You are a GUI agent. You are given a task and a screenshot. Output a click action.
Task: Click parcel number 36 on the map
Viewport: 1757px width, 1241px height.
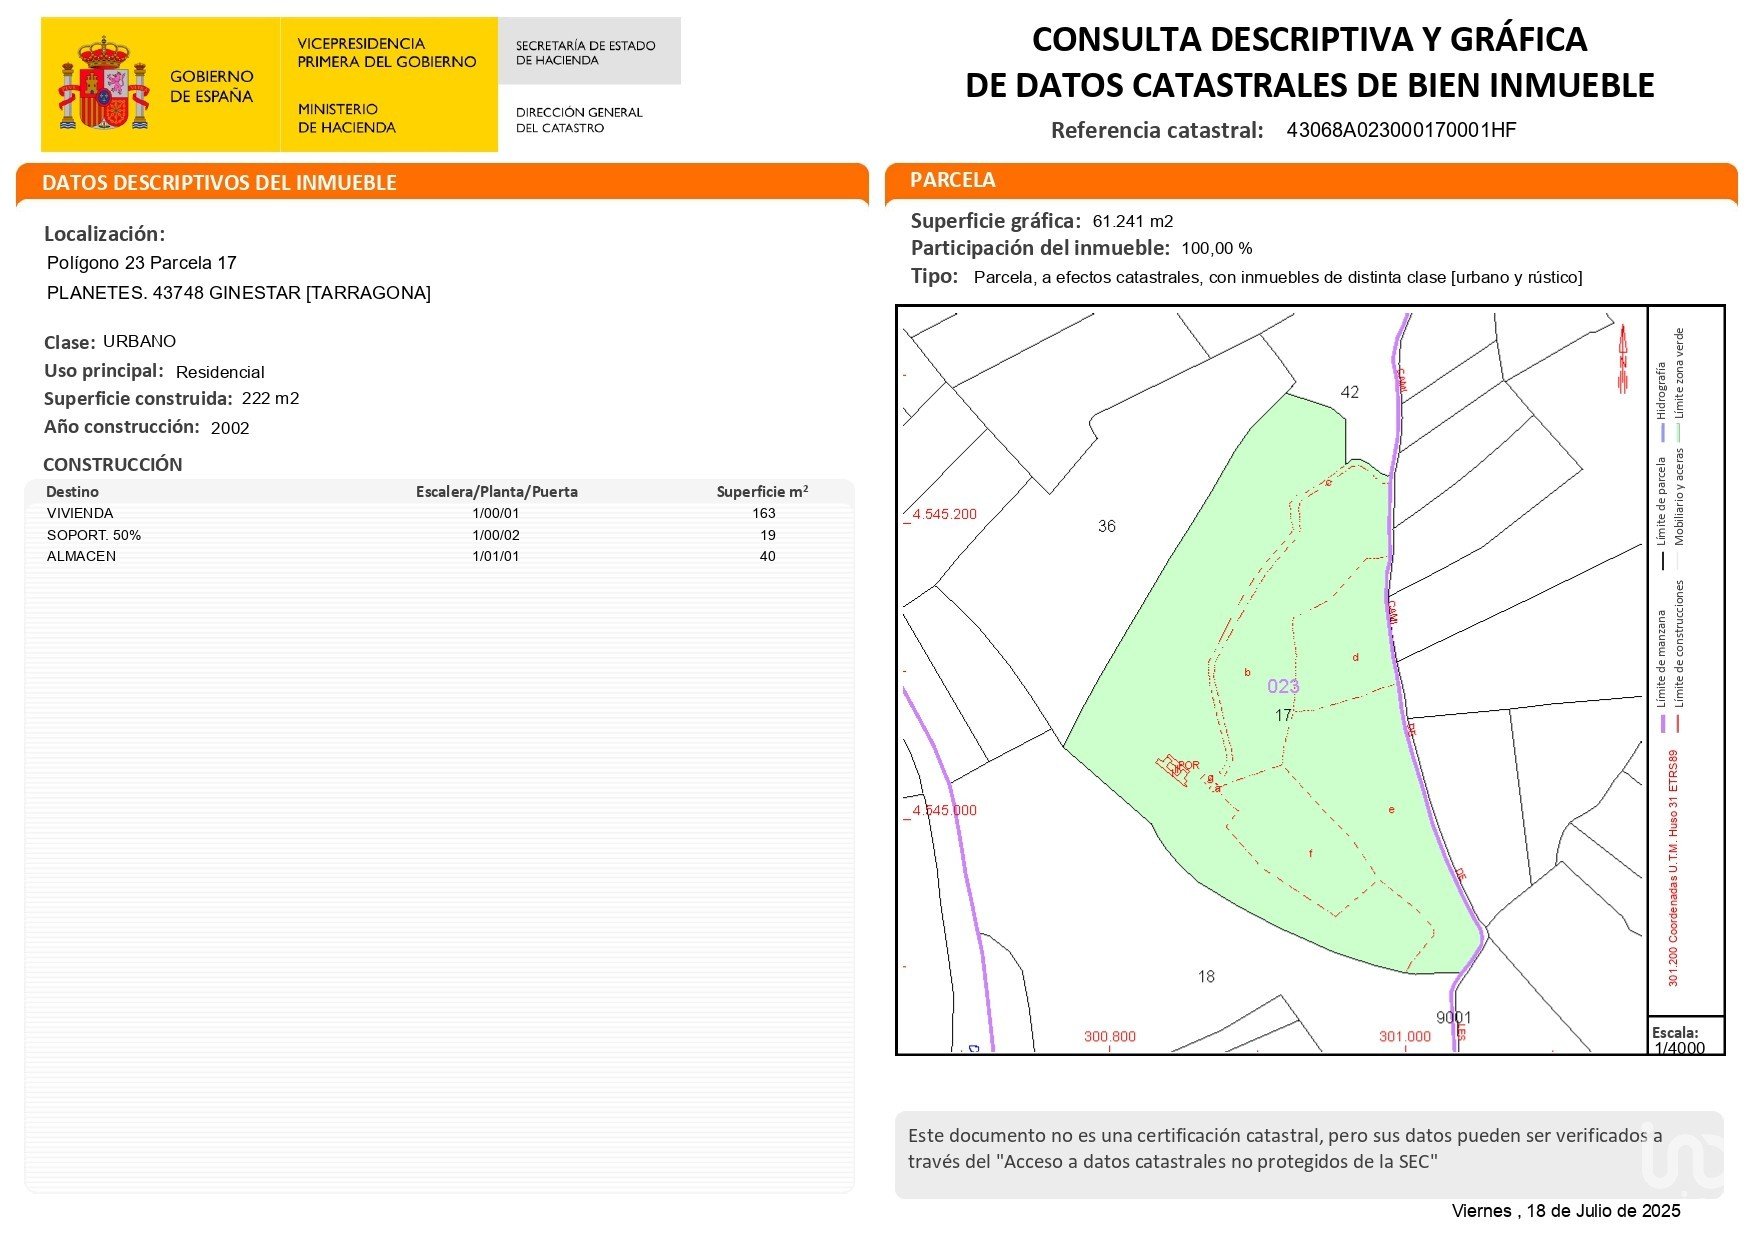point(1106,526)
